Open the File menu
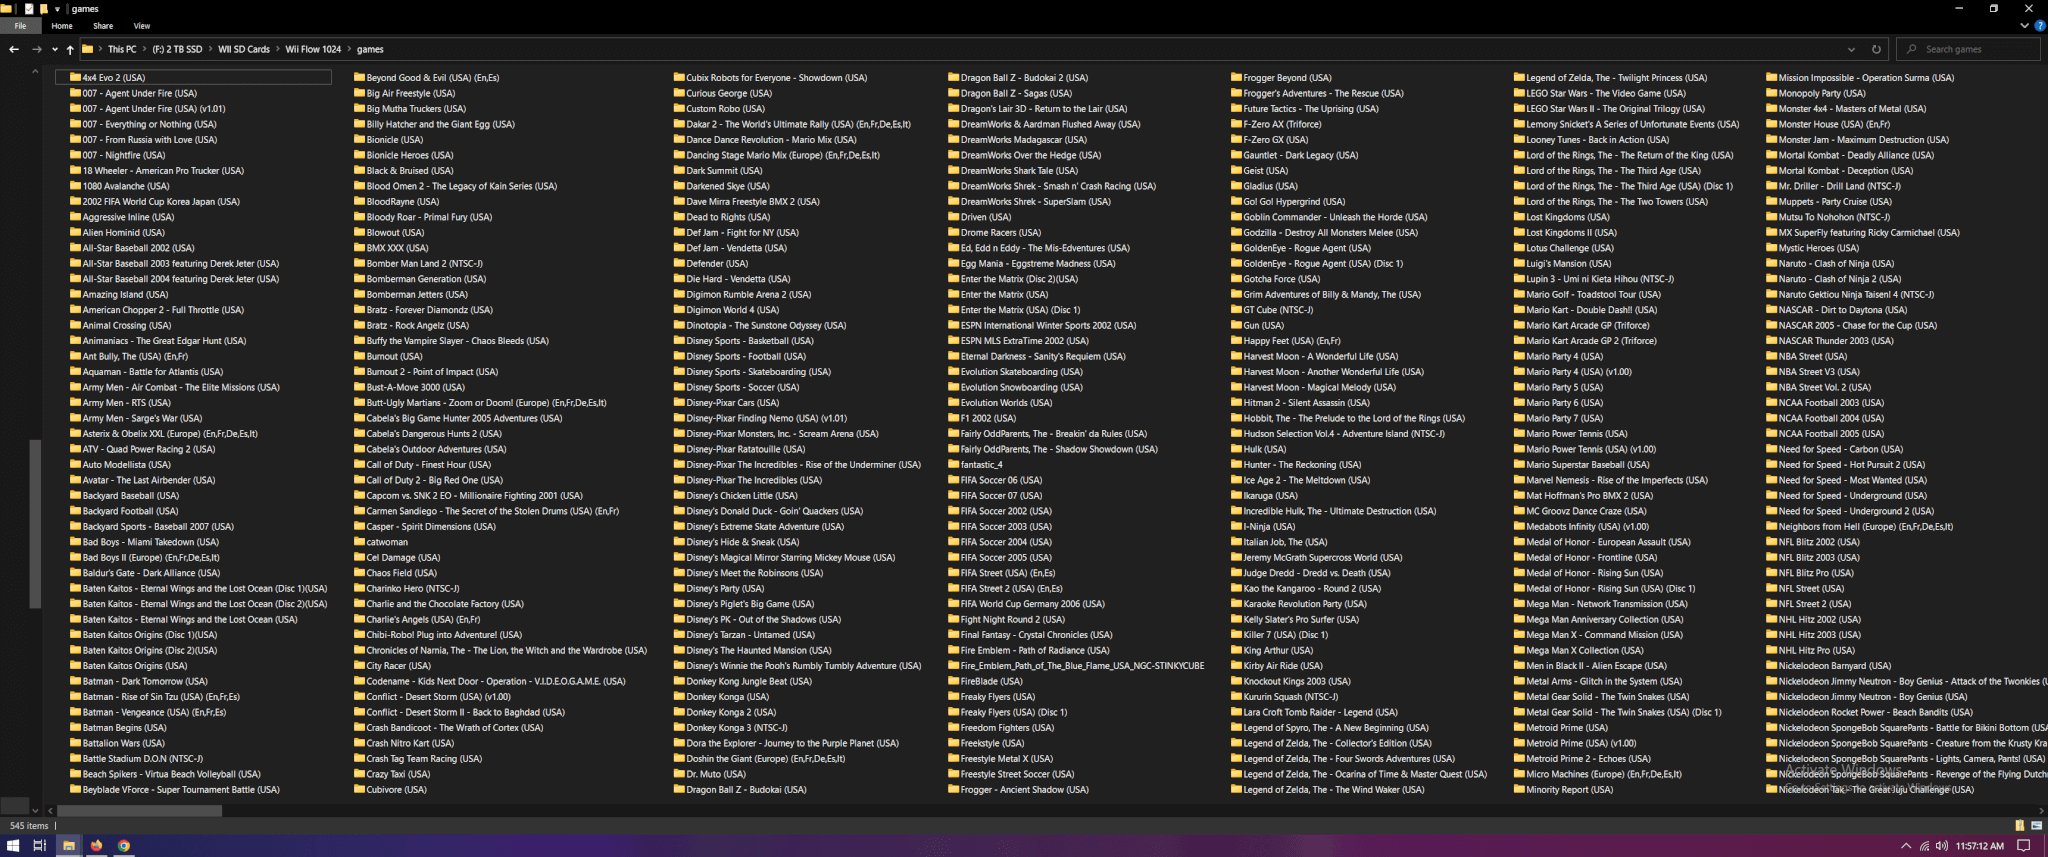The image size is (2048, 857). 20,26
